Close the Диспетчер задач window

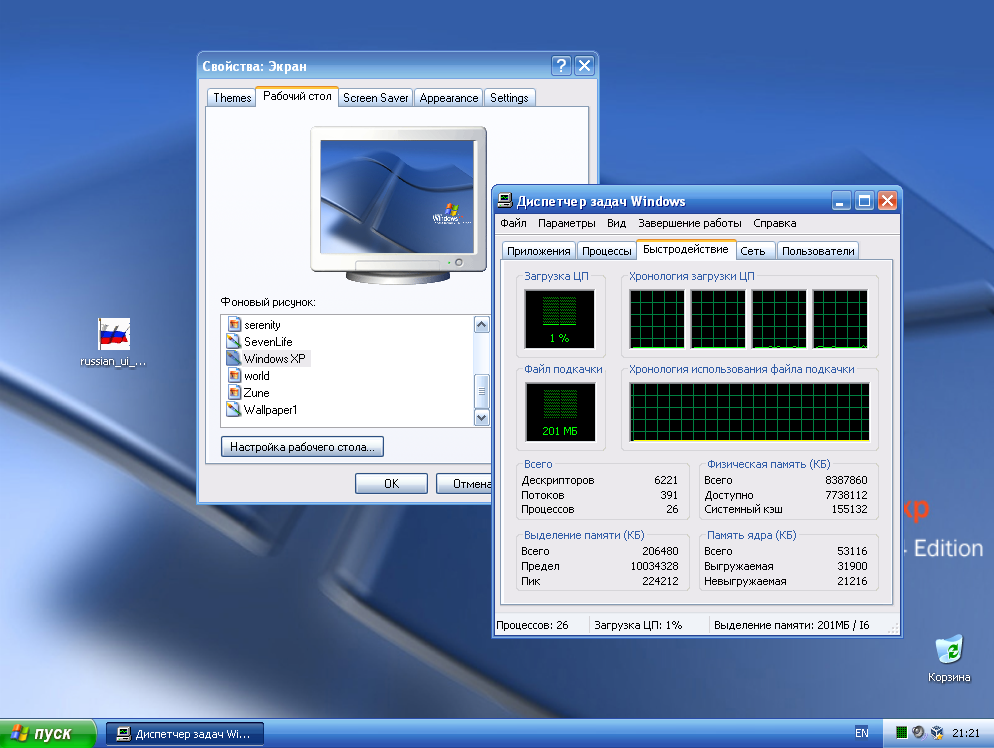click(x=888, y=201)
